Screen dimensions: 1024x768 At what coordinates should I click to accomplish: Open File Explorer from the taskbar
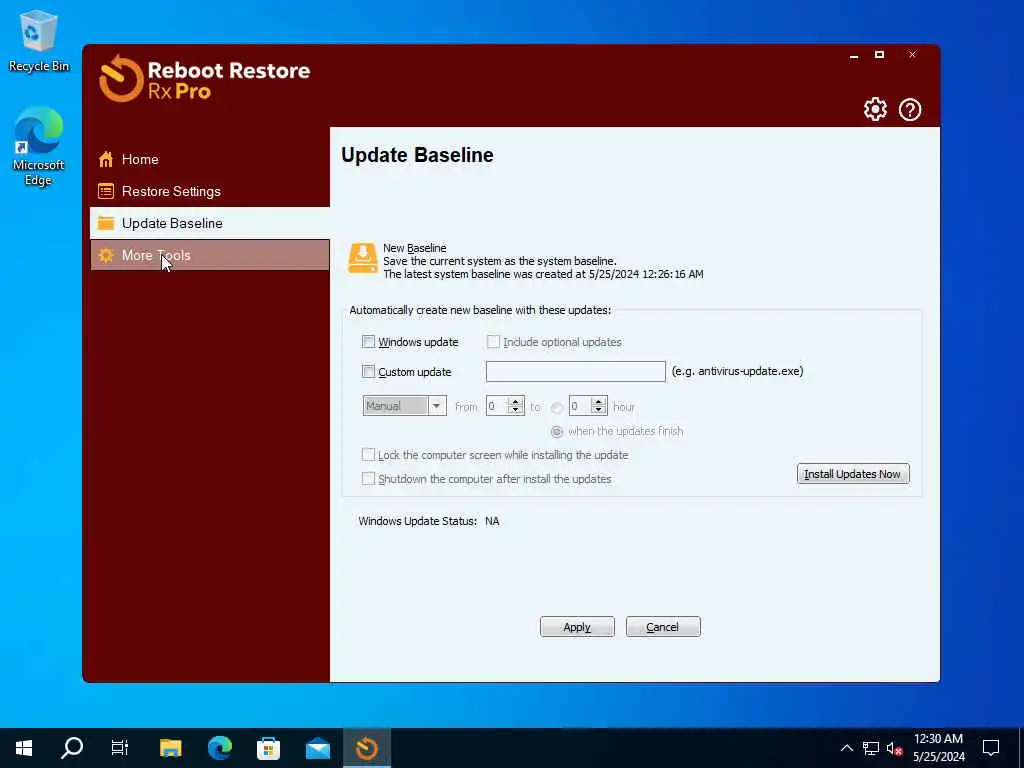[170, 748]
